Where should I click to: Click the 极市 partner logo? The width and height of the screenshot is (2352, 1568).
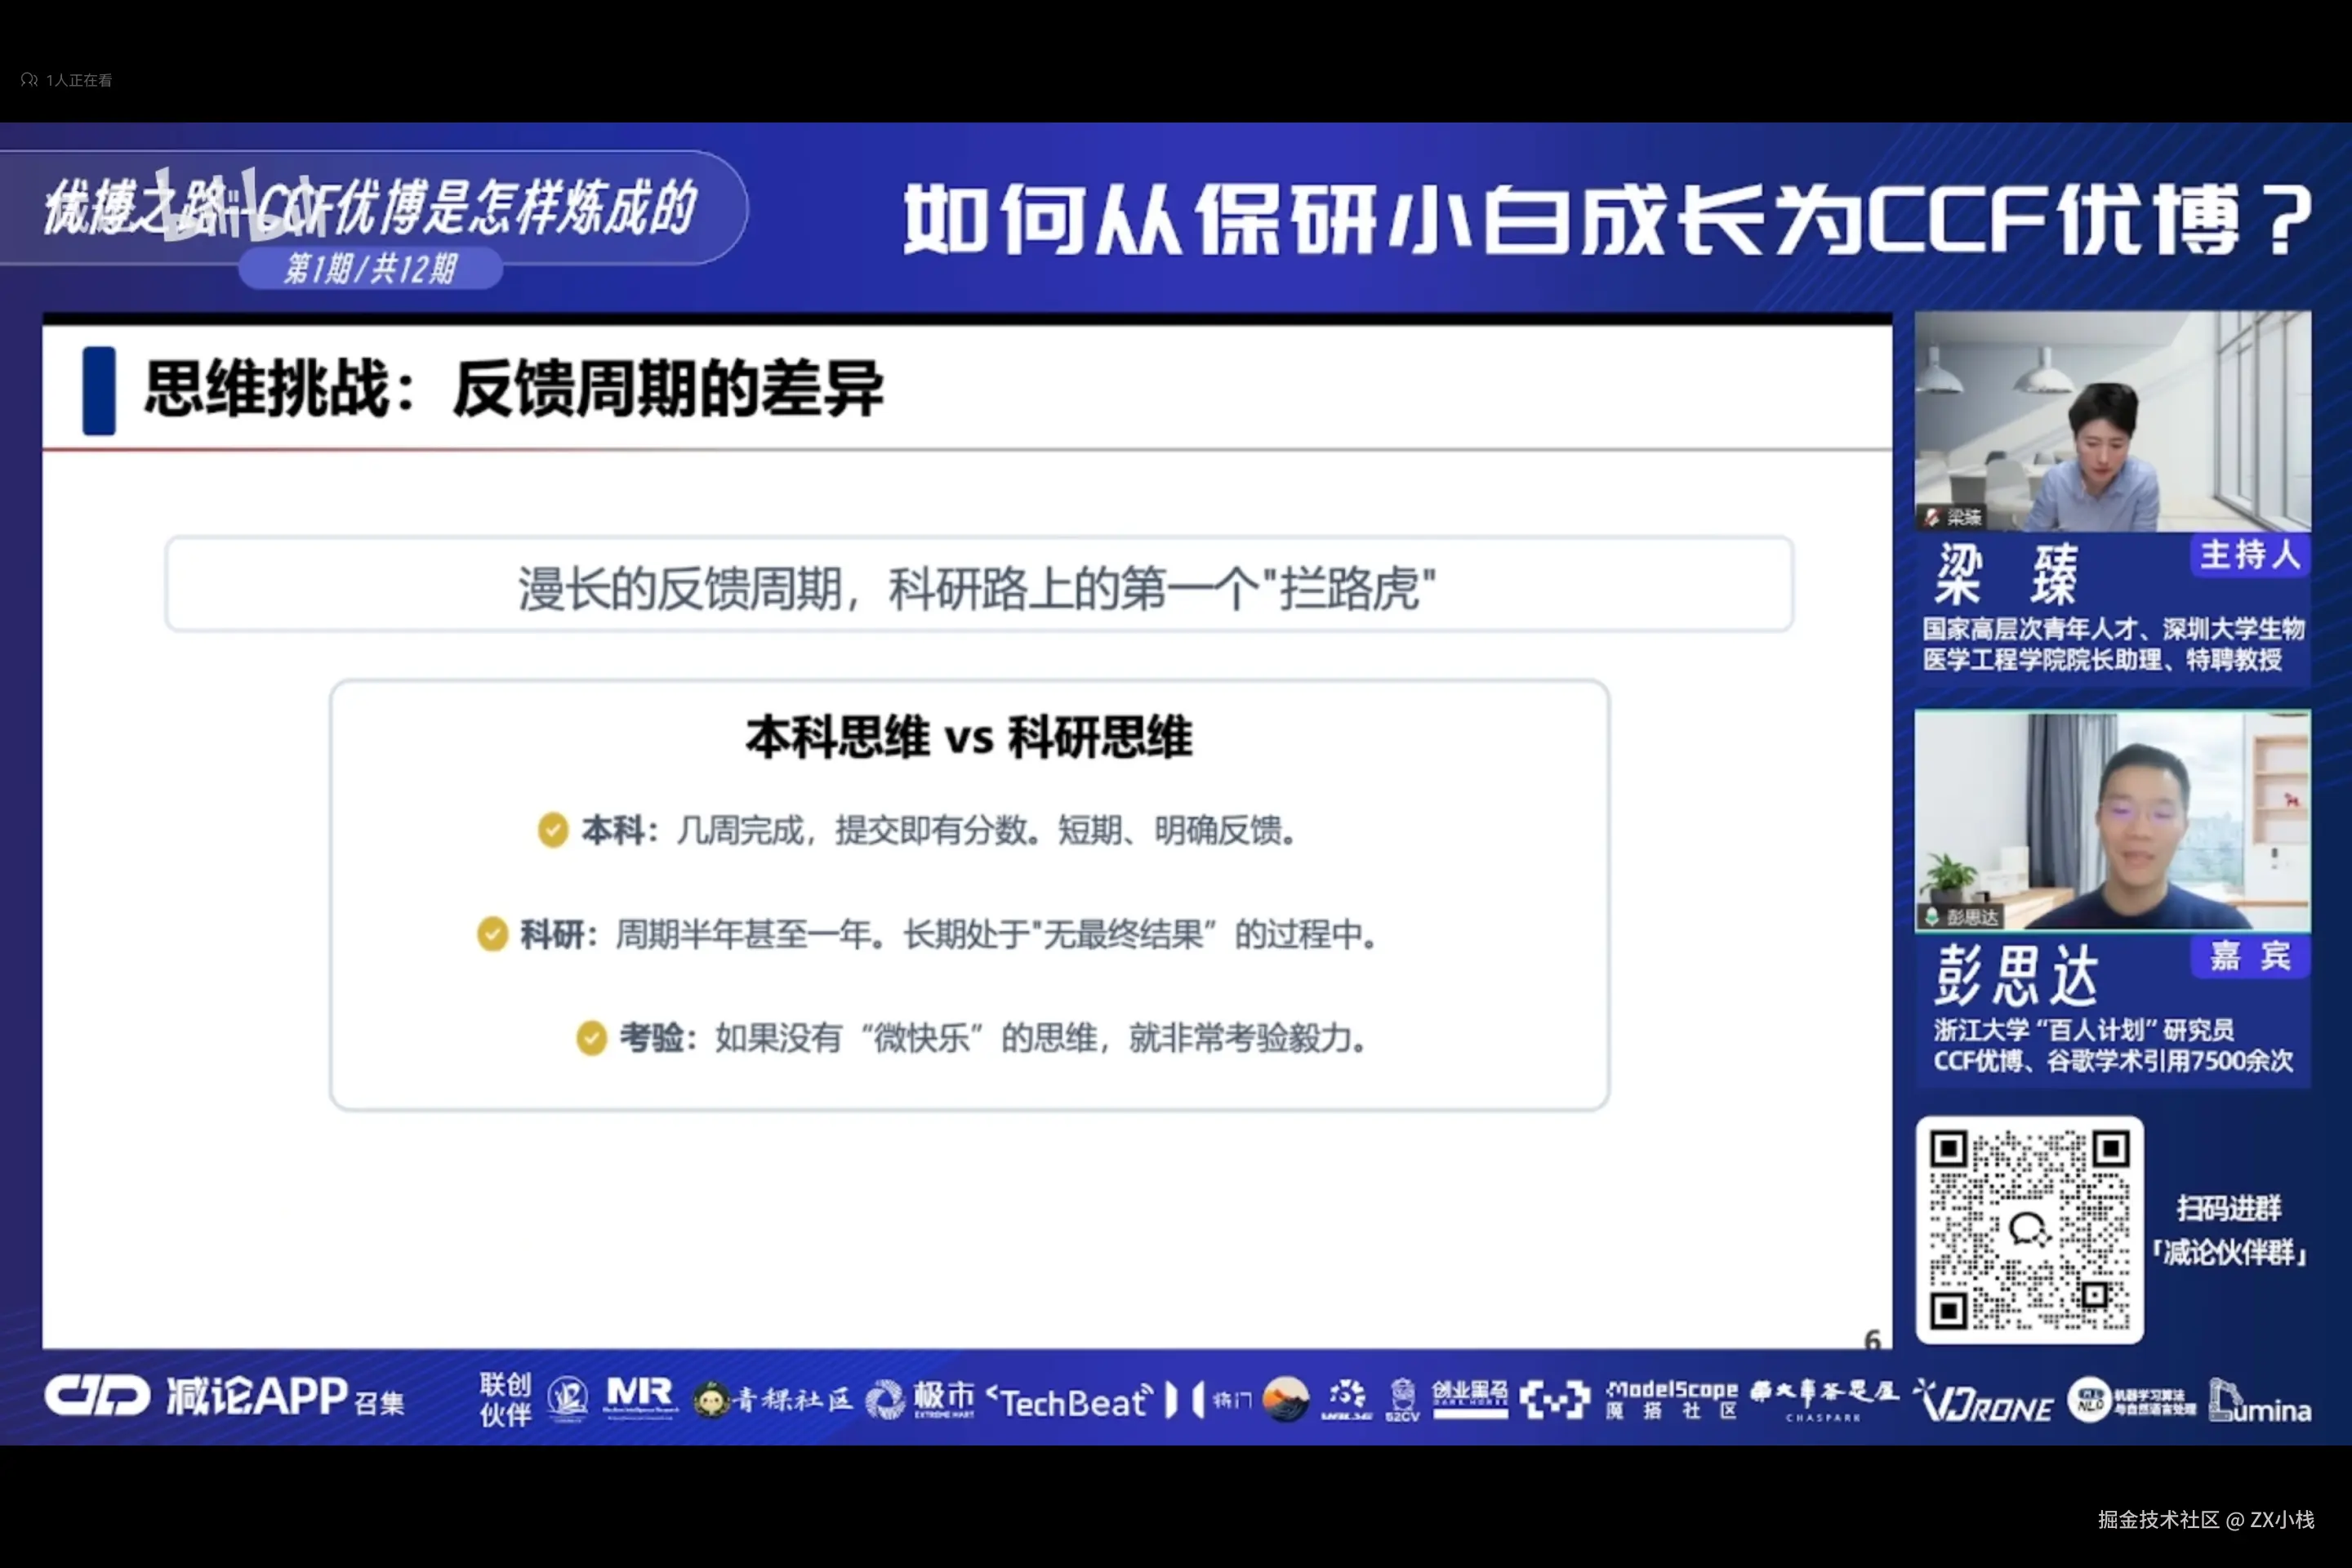920,1398
